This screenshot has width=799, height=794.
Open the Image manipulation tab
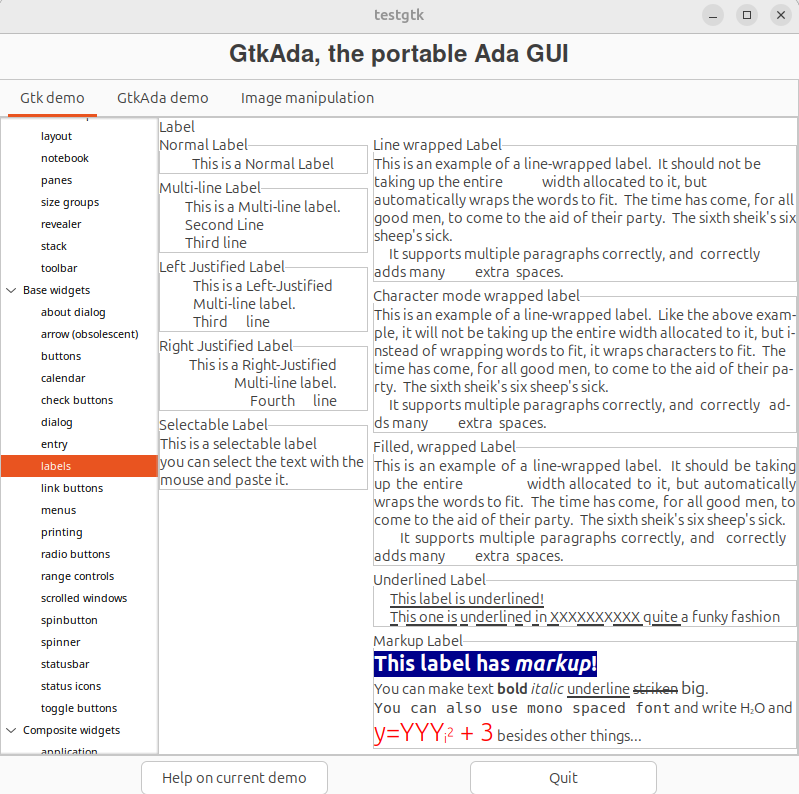(x=307, y=97)
